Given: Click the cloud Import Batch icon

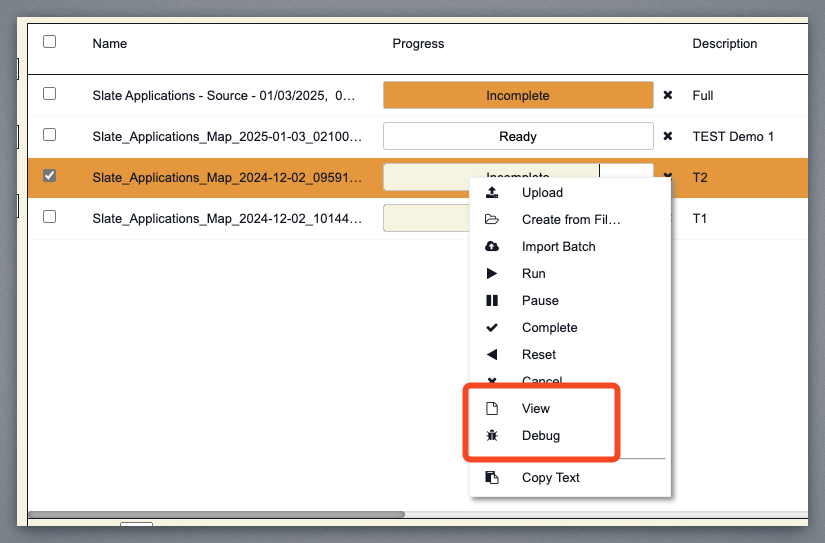Looking at the screenshot, I should [491, 247].
